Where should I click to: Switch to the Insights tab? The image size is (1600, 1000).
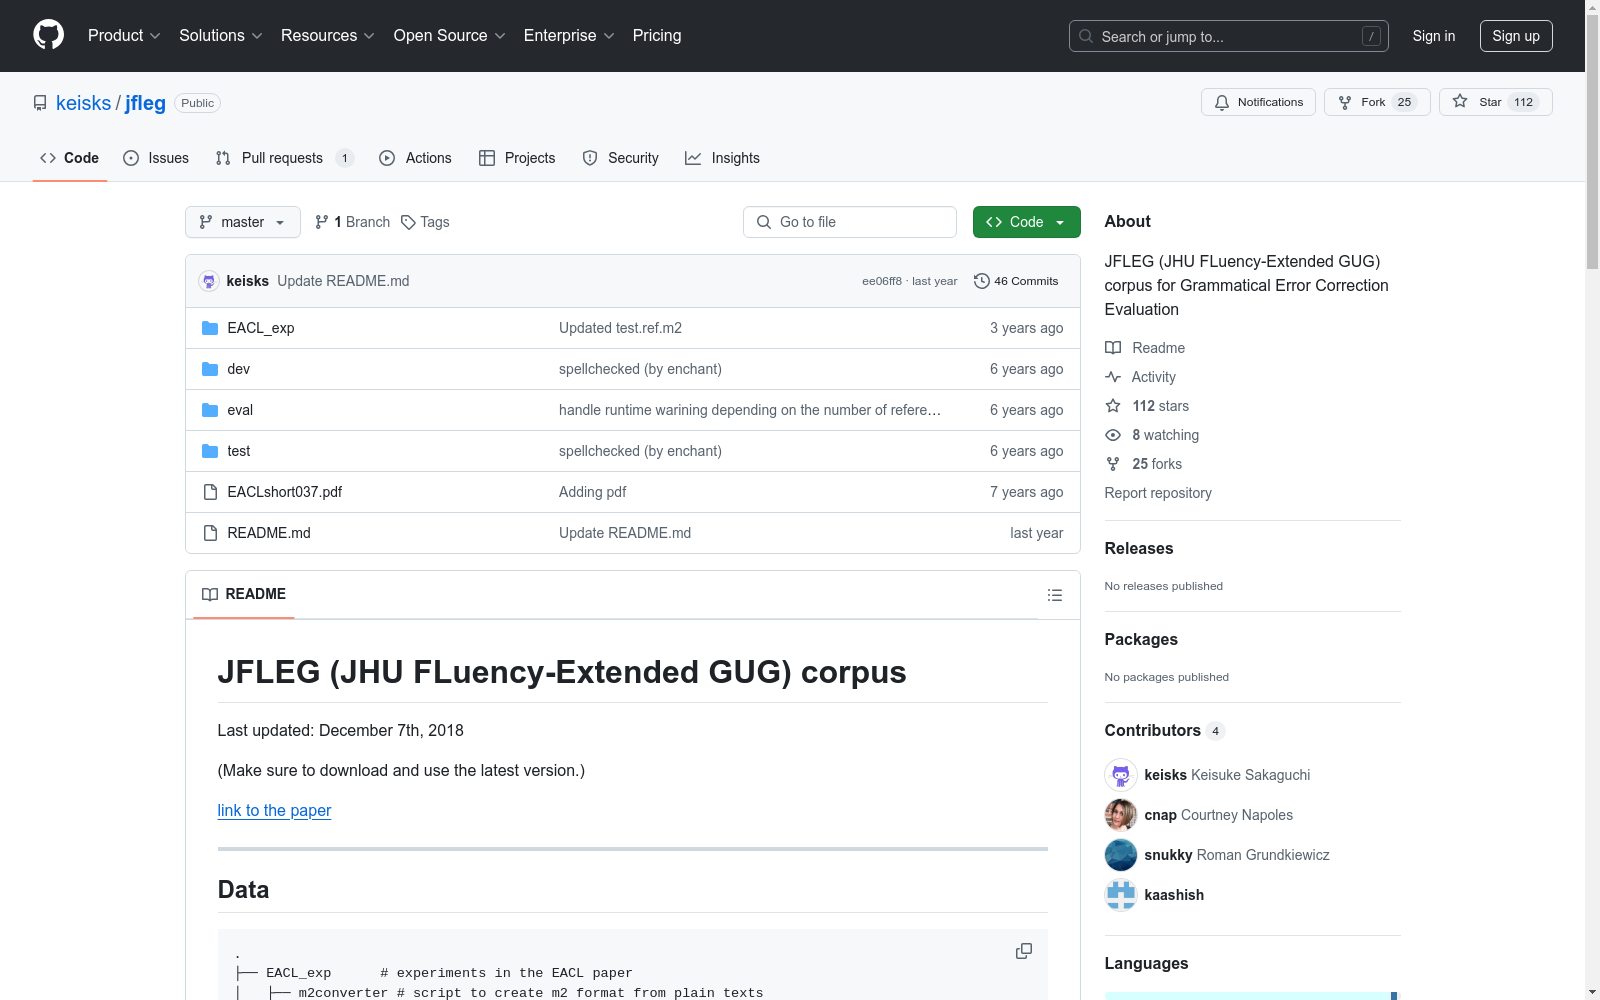point(722,158)
